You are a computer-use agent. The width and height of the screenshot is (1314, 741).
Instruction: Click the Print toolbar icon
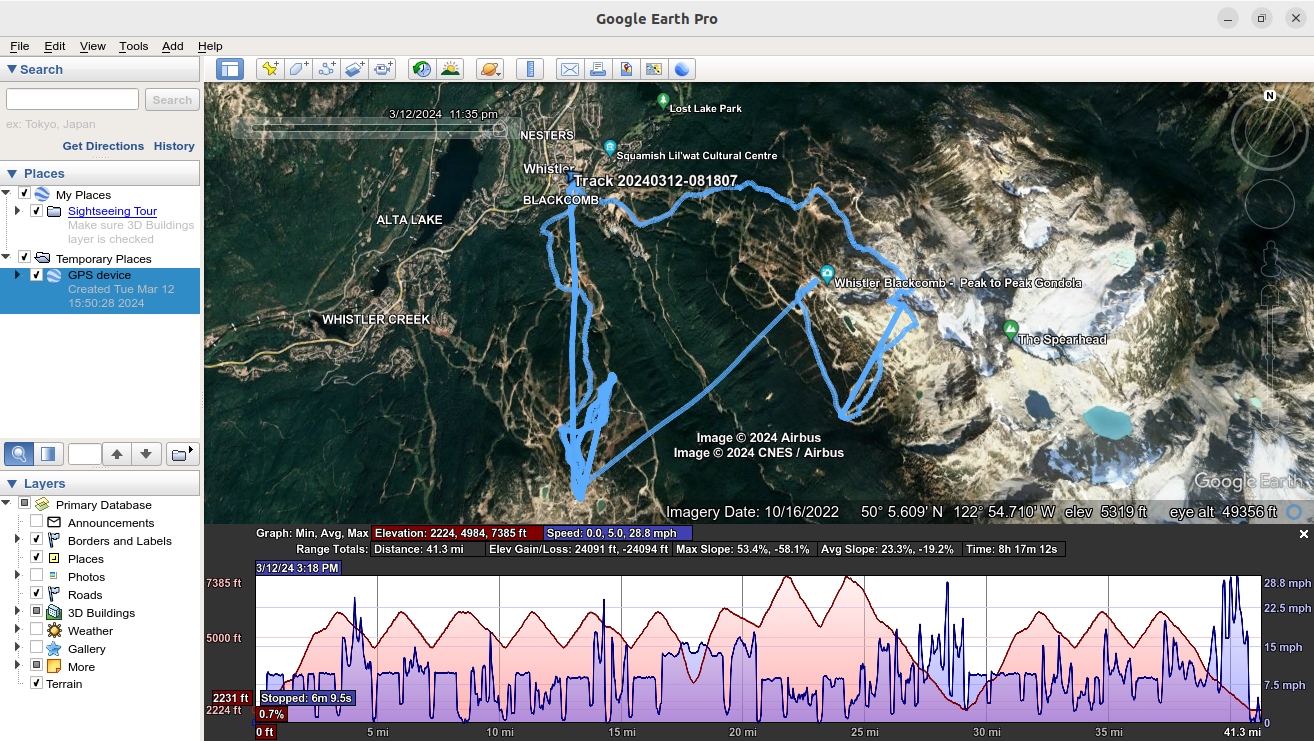tap(598, 69)
